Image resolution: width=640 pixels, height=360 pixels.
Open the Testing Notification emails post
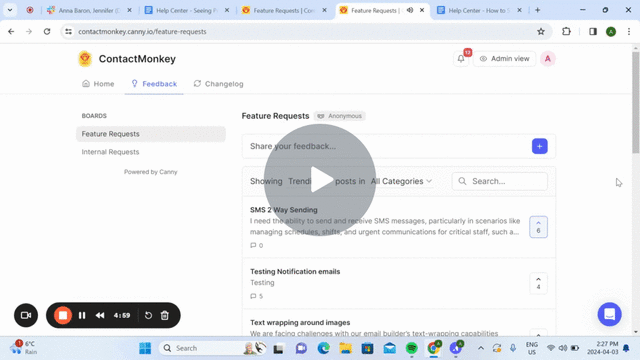click(x=295, y=271)
